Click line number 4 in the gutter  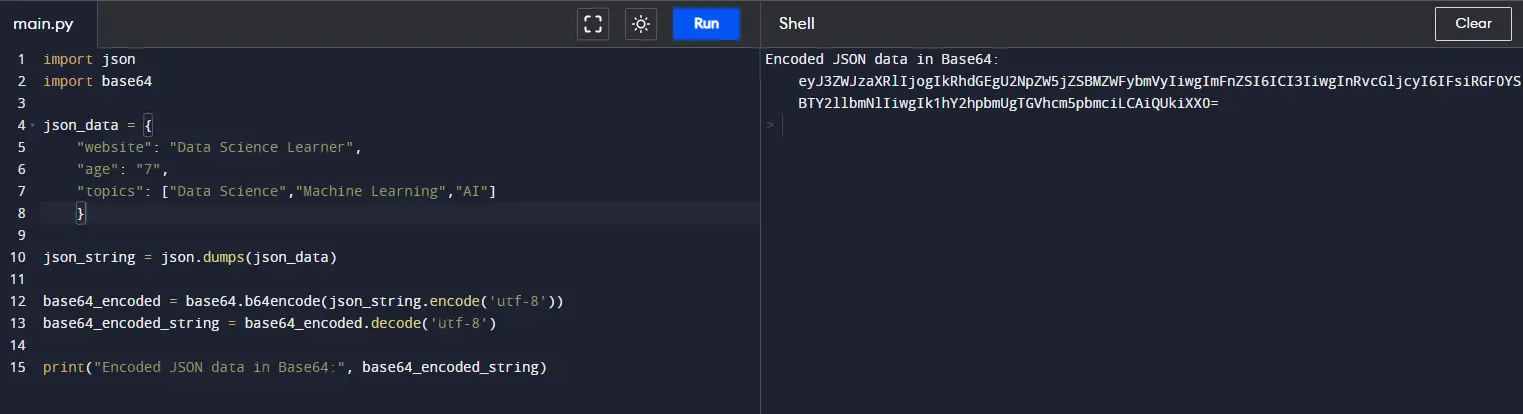20,126
